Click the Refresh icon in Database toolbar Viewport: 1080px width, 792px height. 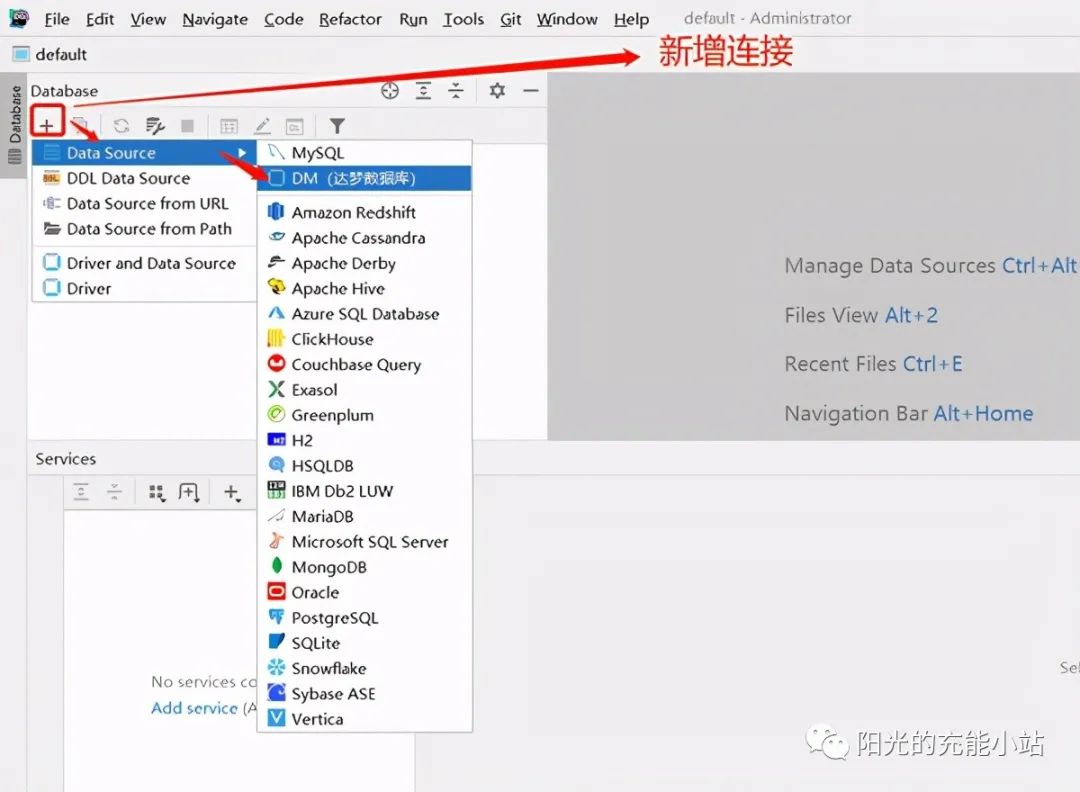121,125
